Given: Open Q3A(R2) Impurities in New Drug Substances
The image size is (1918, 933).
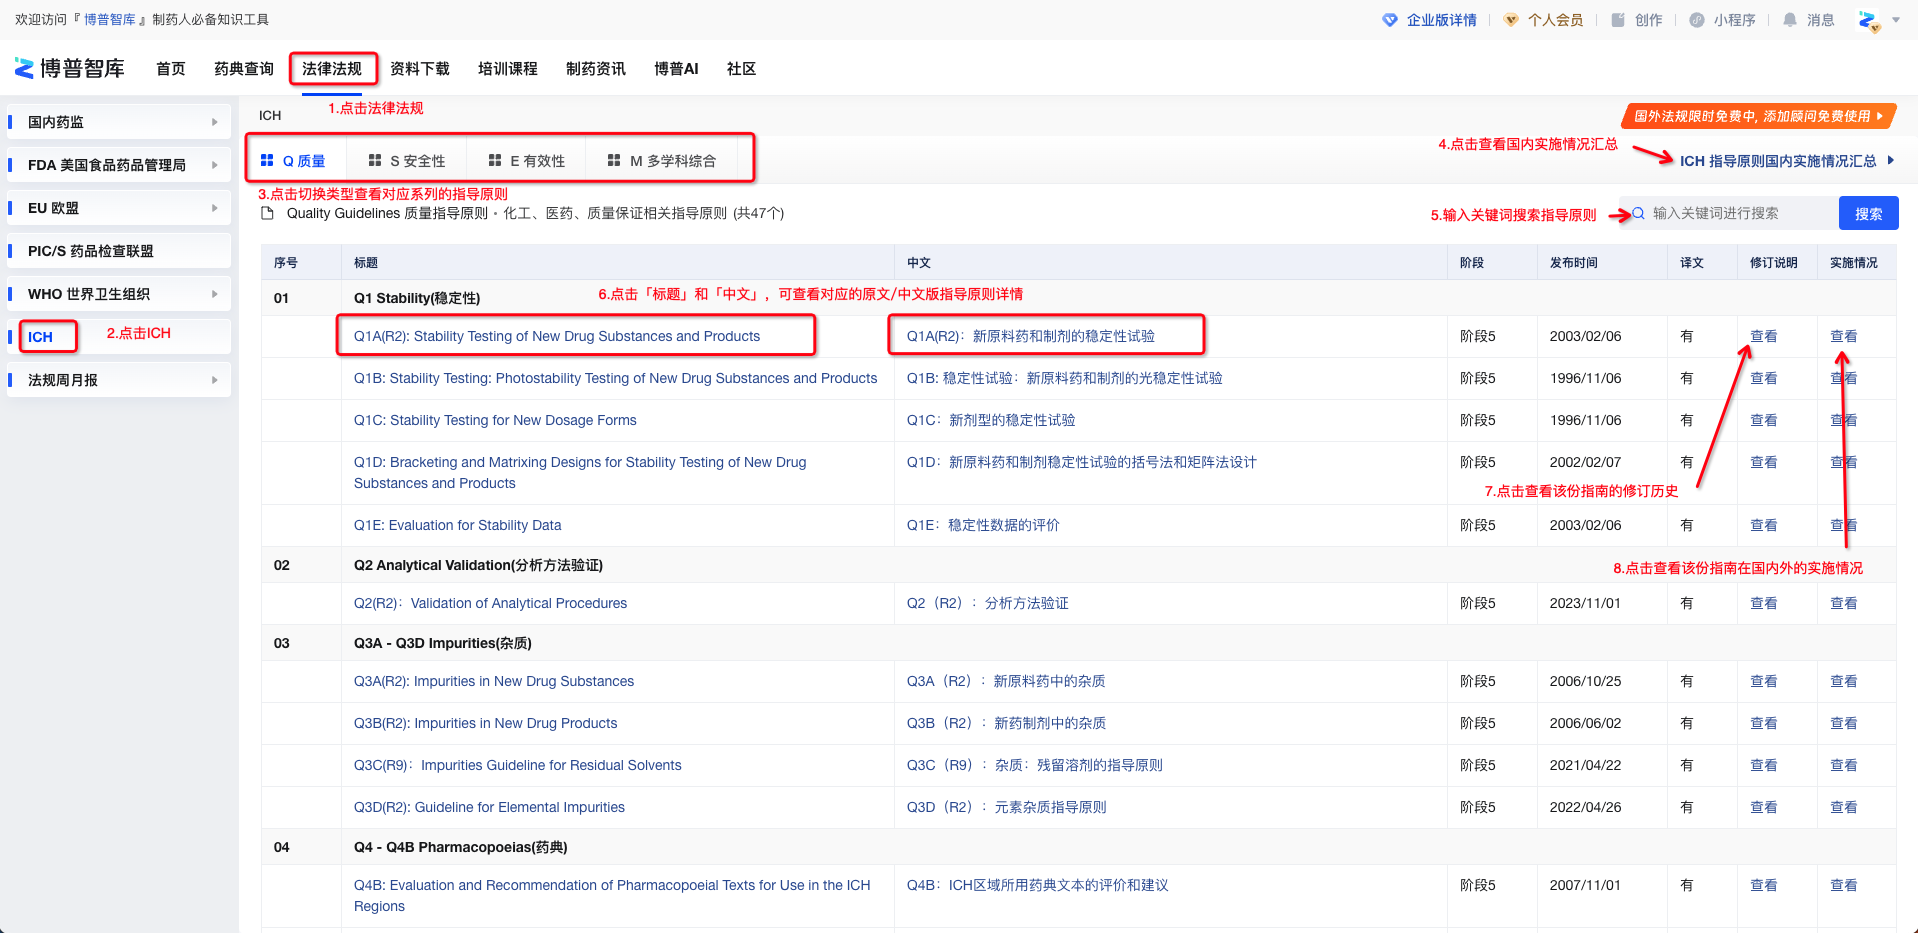Looking at the screenshot, I should 494,681.
